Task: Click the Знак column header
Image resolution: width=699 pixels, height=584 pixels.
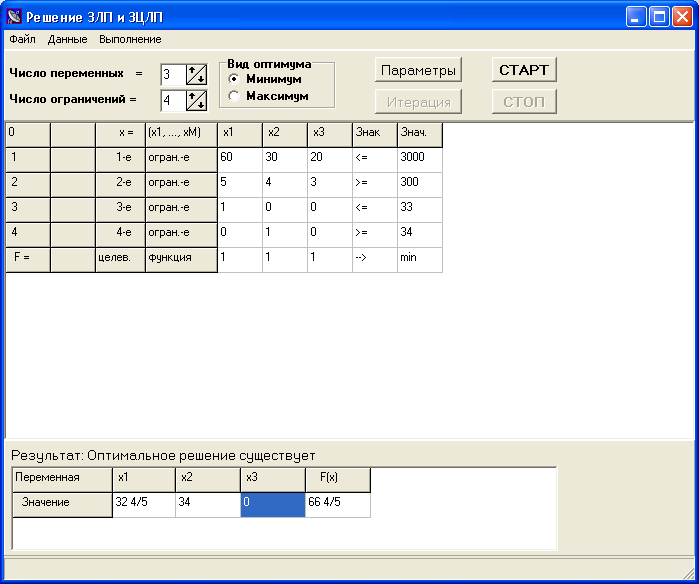Action: pos(375,135)
